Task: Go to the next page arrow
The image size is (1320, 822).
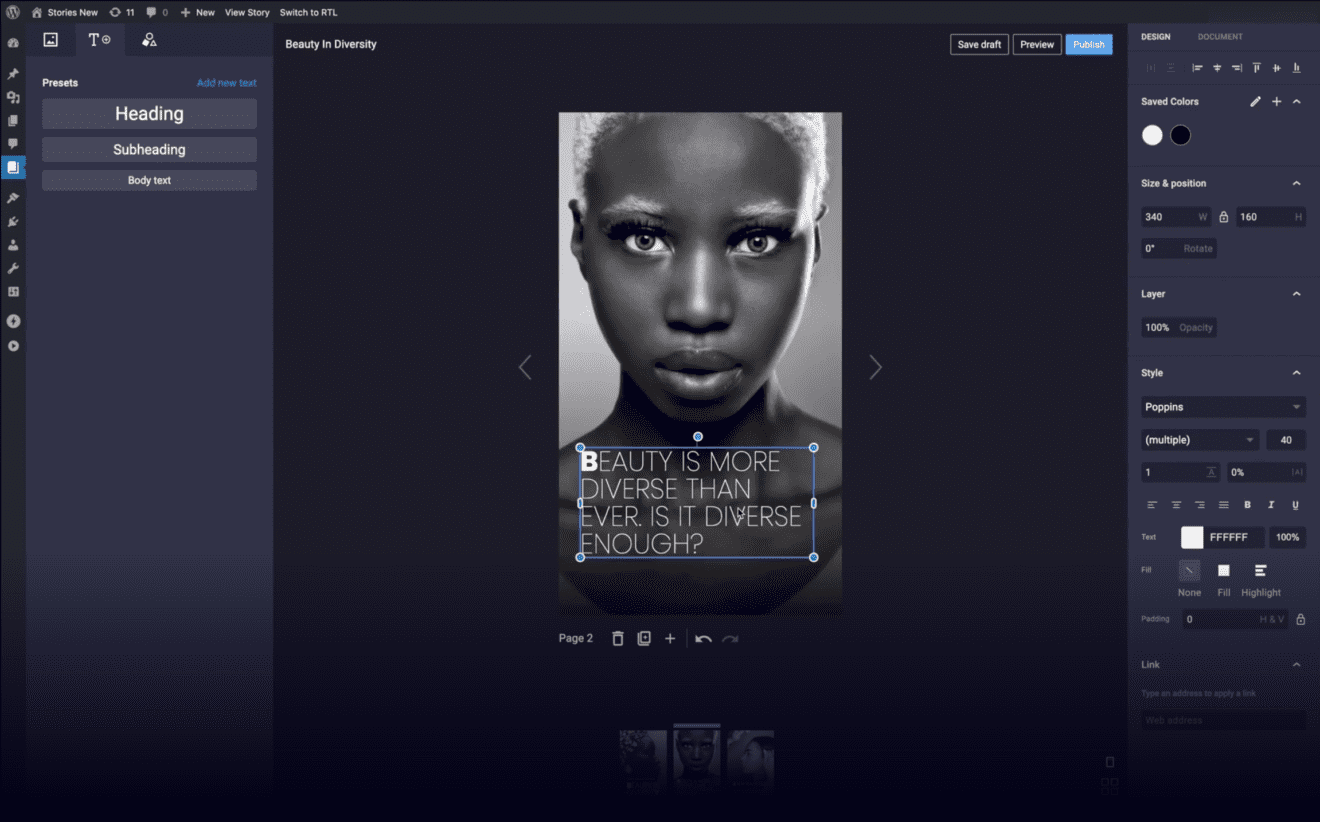Action: 875,367
